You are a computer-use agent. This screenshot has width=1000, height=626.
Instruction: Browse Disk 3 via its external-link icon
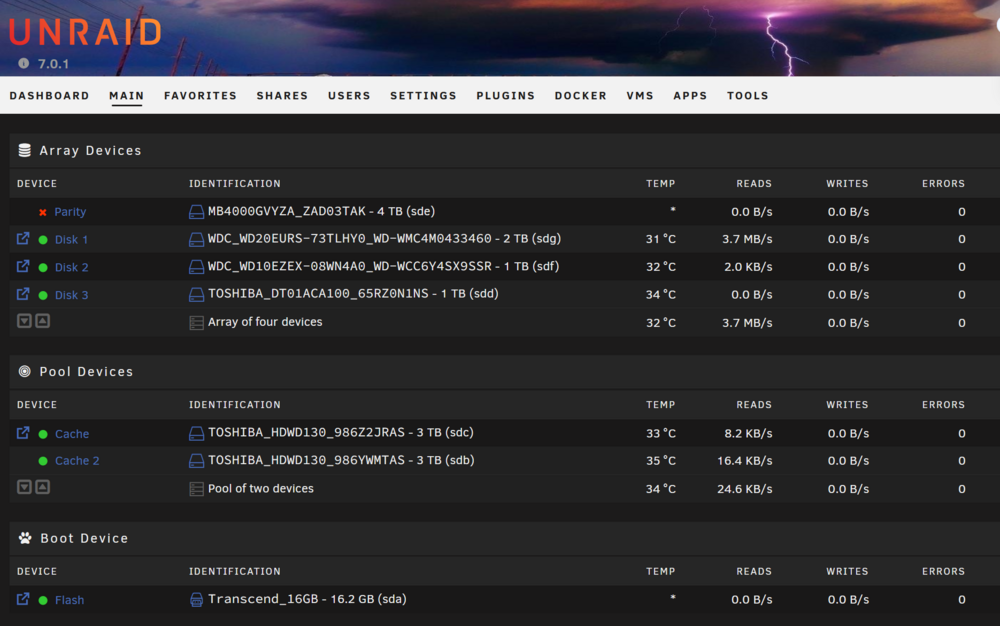point(23,294)
